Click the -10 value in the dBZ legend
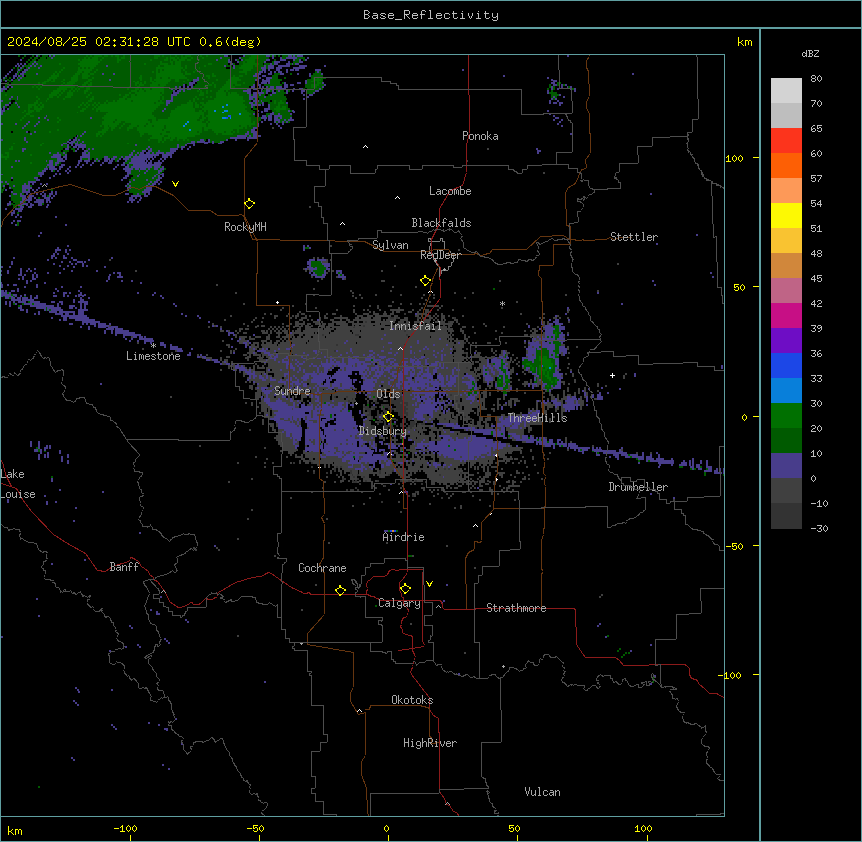The width and height of the screenshot is (862, 842). (819, 503)
